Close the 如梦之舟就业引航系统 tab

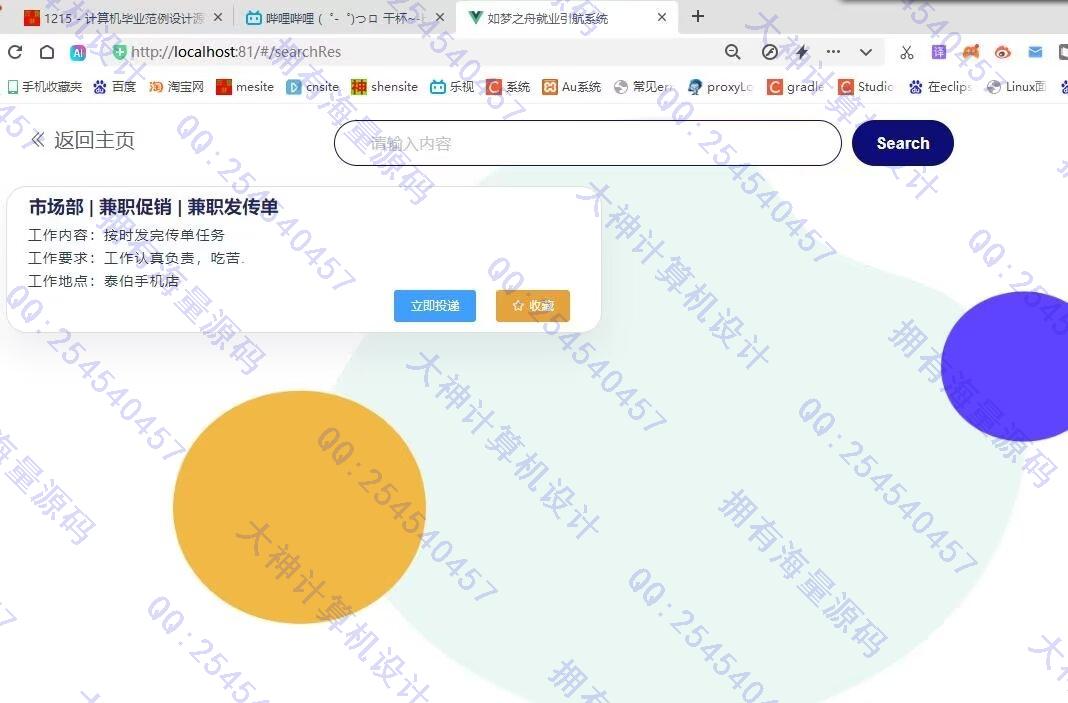661,17
